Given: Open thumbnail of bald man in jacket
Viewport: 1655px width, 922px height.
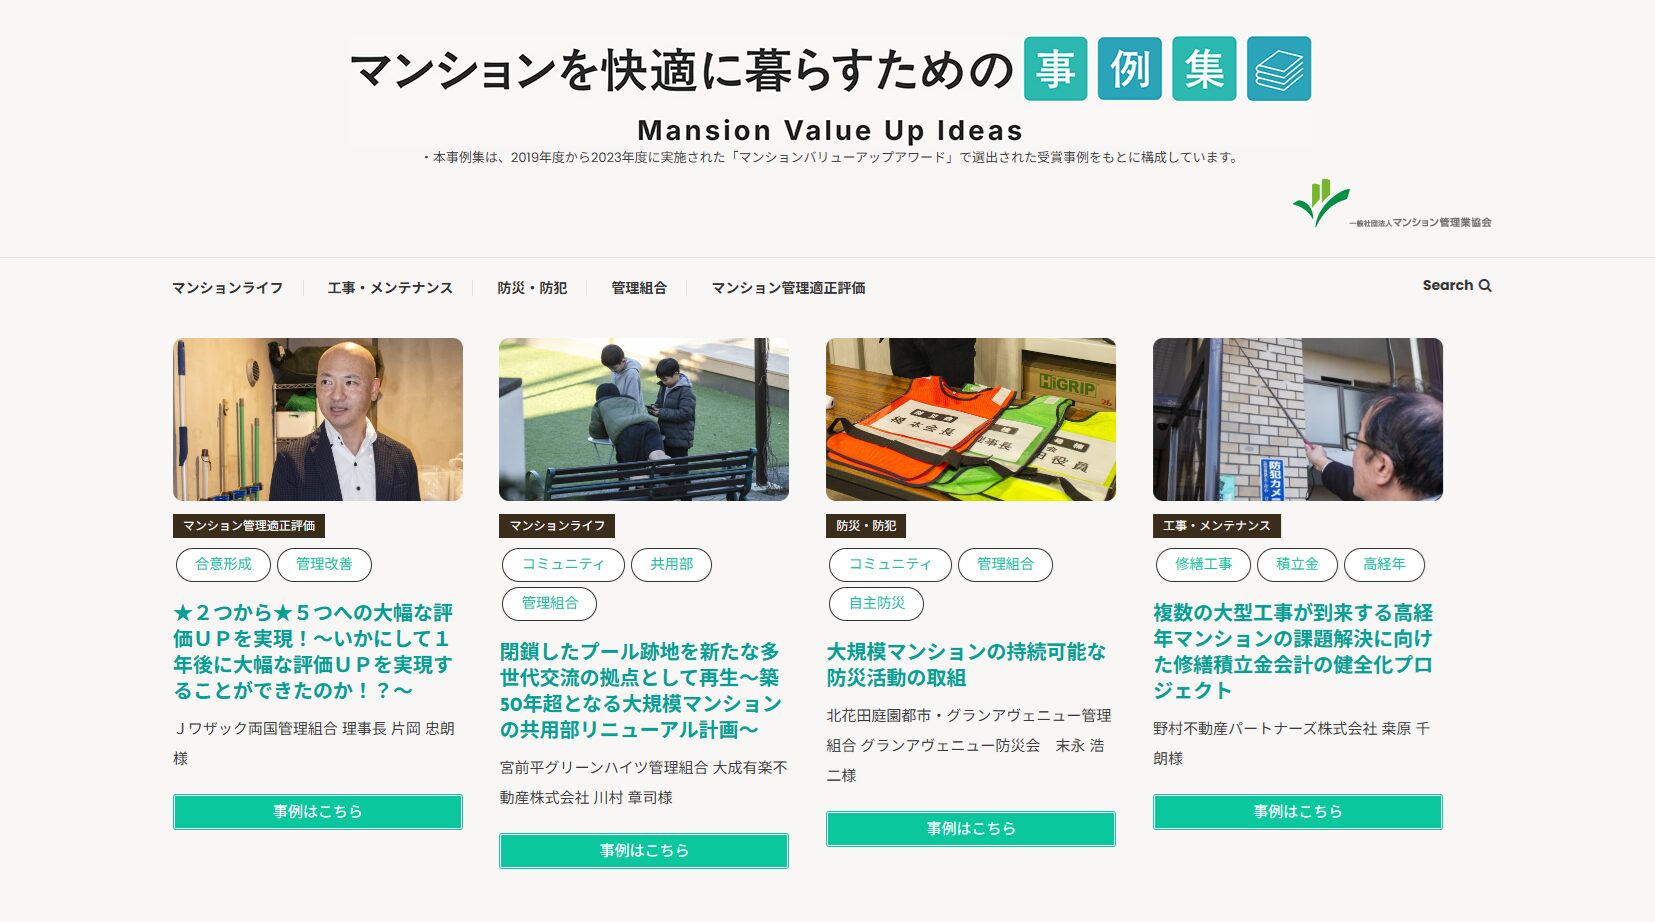Looking at the screenshot, I should point(318,419).
